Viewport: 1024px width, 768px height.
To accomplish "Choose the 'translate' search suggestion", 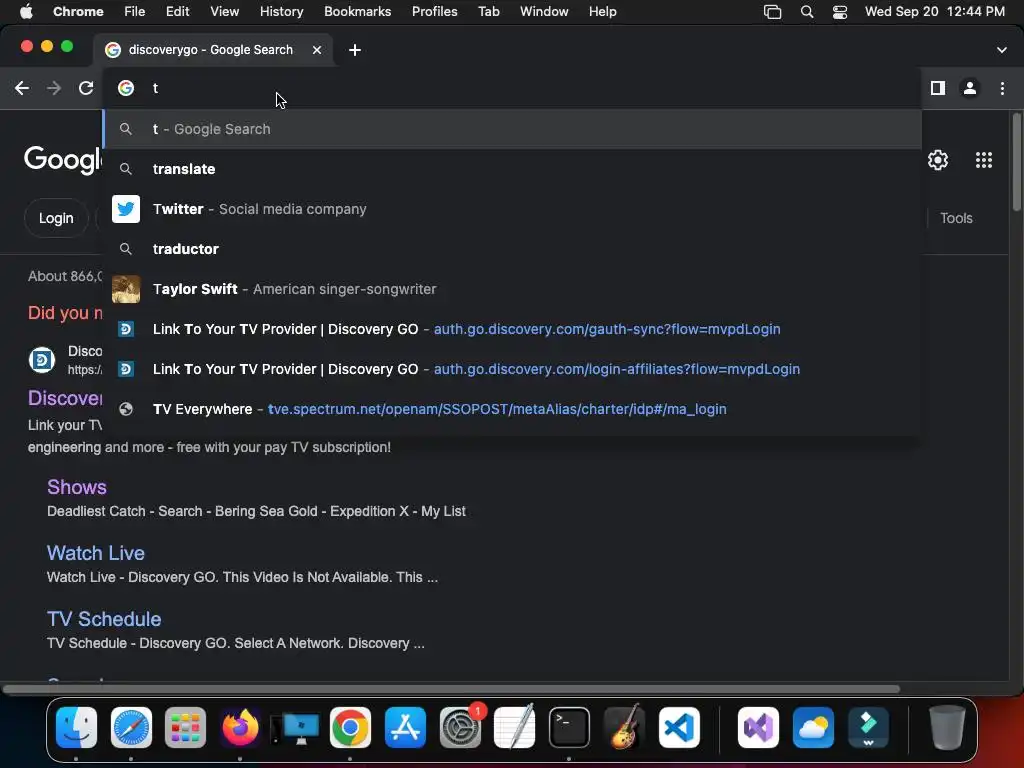I will pos(513,169).
